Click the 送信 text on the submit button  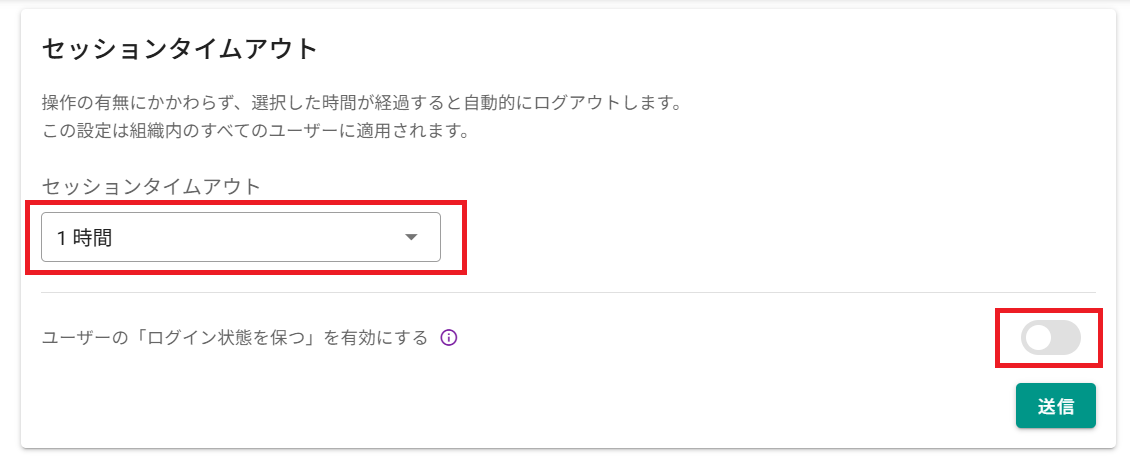[x=1055, y=406]
